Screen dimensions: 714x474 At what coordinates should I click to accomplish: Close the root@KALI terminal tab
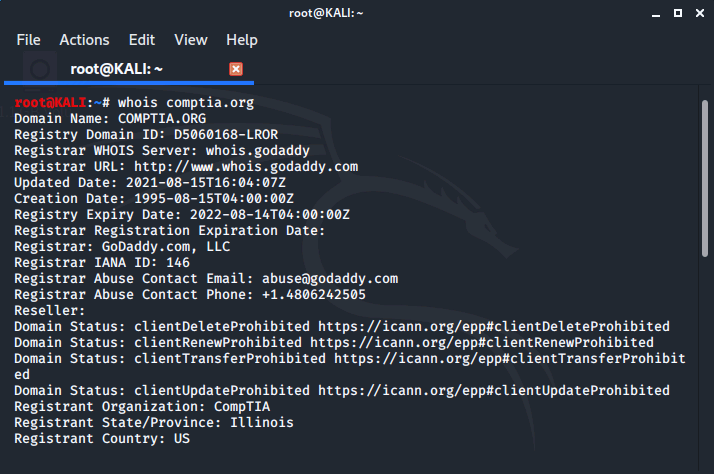click(x=235, y=69)
